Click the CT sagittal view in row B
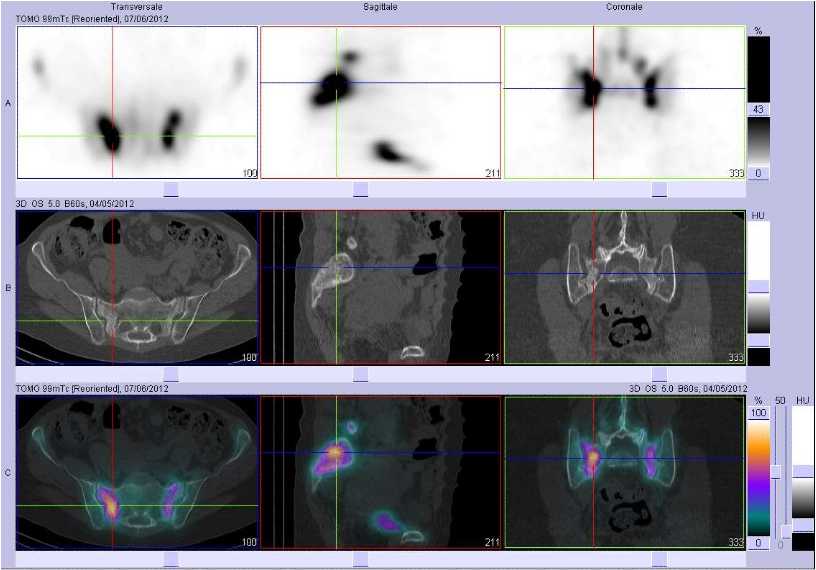Viewport: 816px width, 570px height. point(380,287)
